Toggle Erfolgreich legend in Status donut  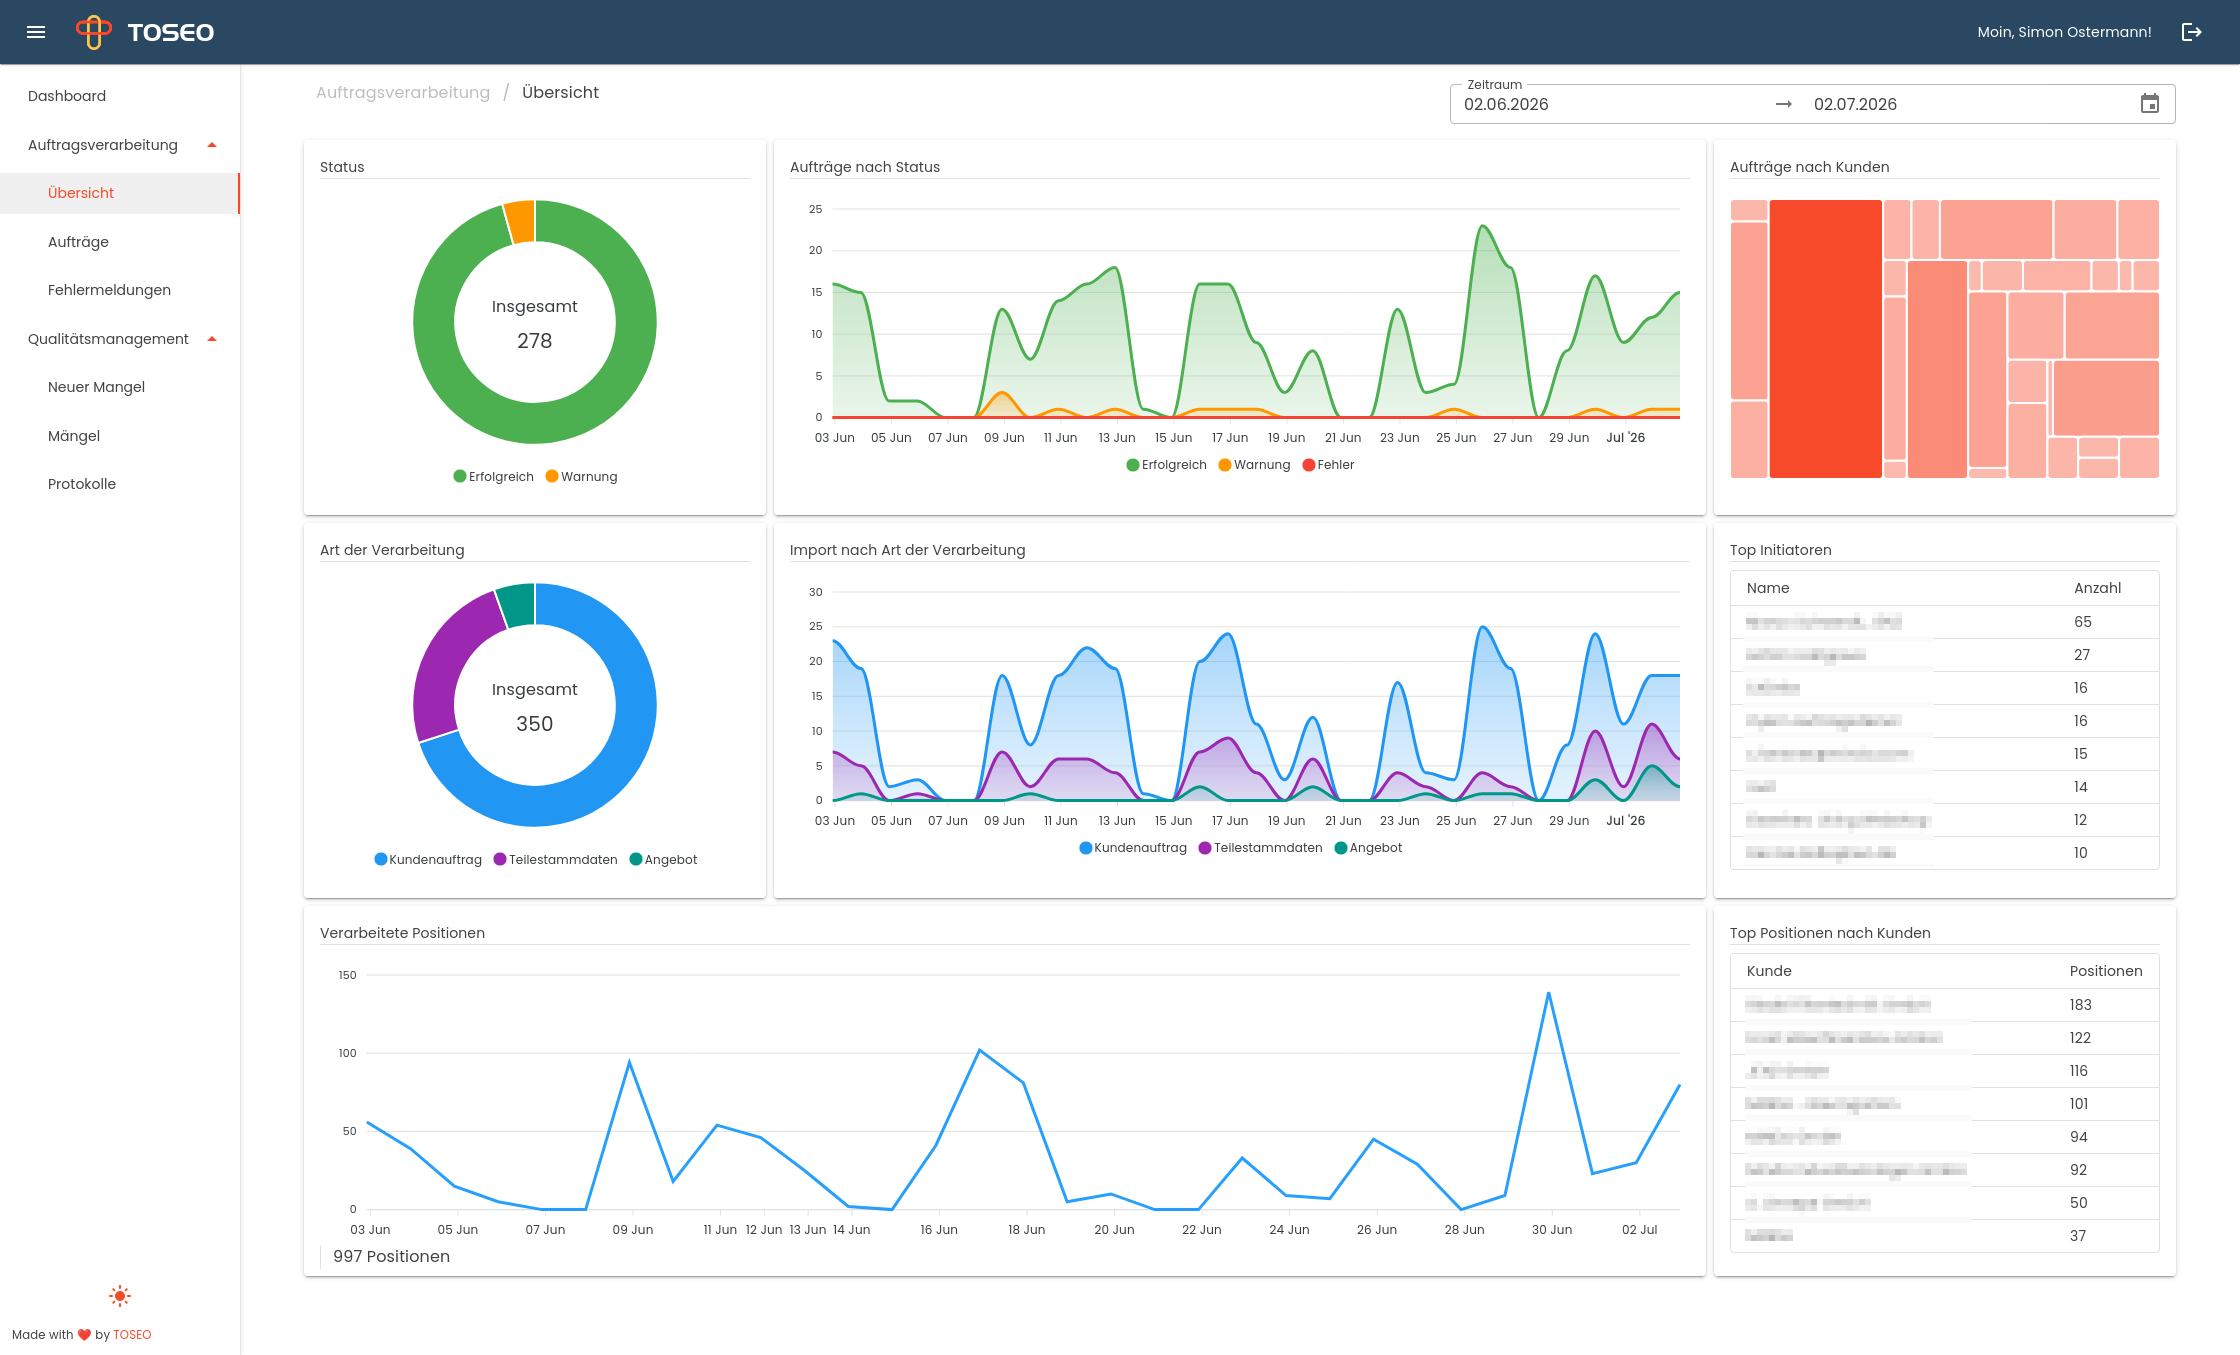pyautogui.click(x=493, y=476)
